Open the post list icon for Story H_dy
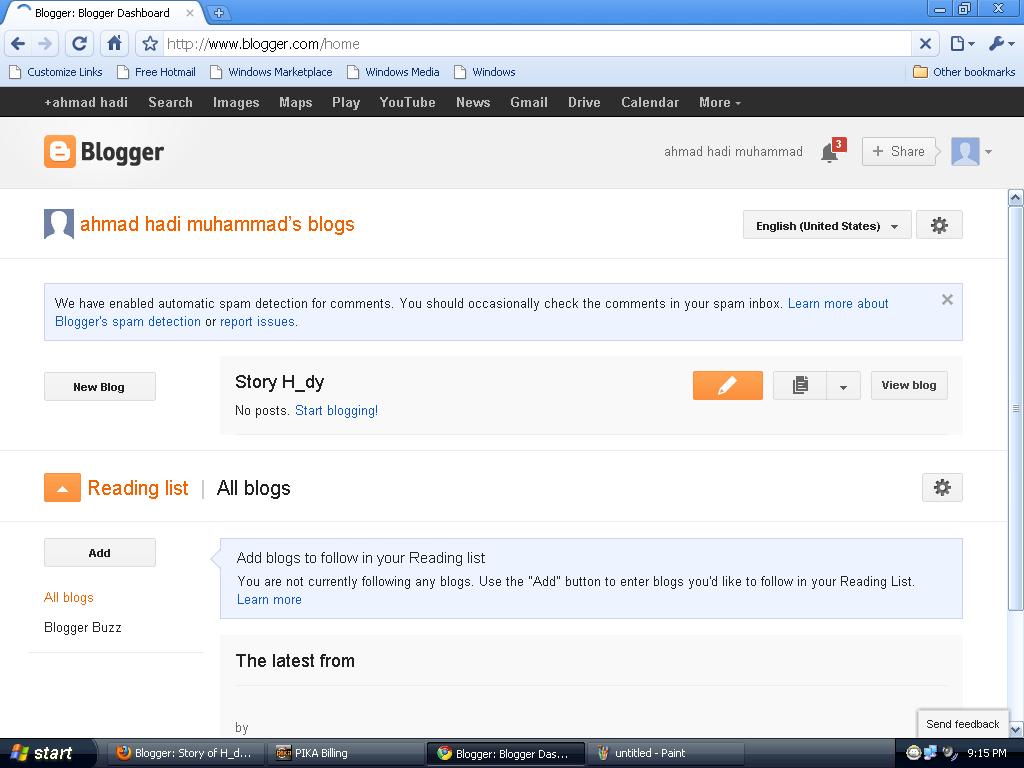 point(800,385)
